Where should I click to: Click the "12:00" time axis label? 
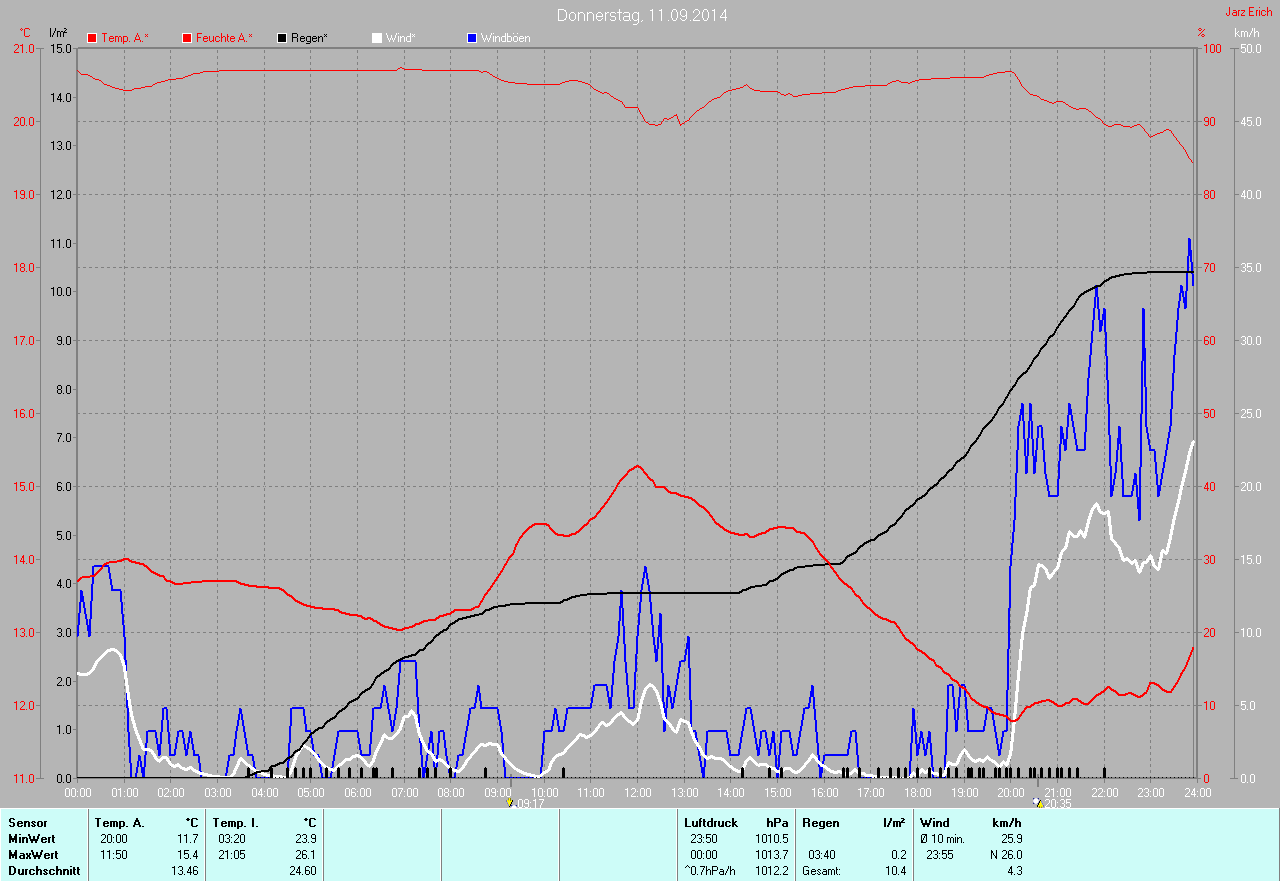(x=637, y=792)
